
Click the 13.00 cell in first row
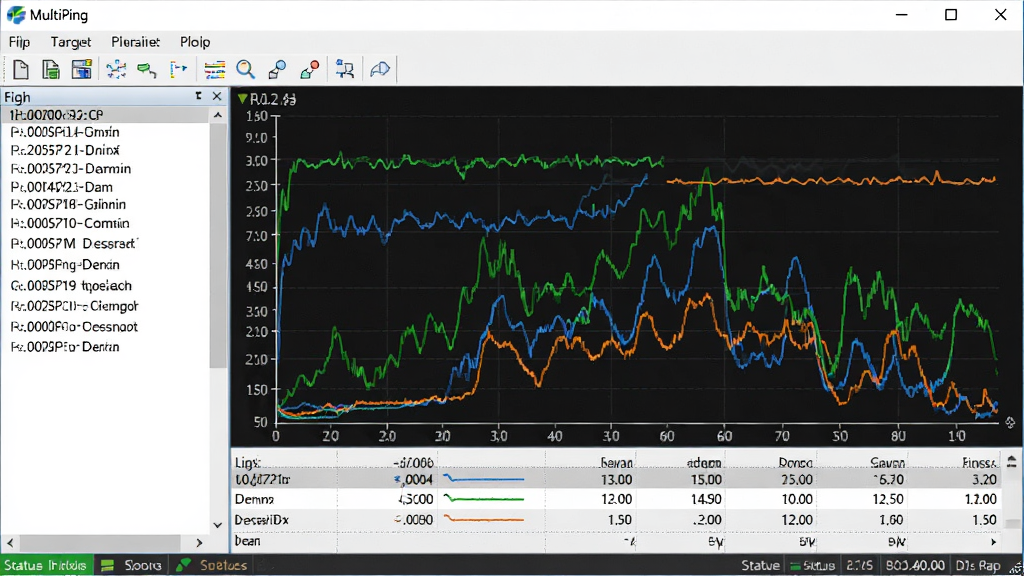[616, 479]
